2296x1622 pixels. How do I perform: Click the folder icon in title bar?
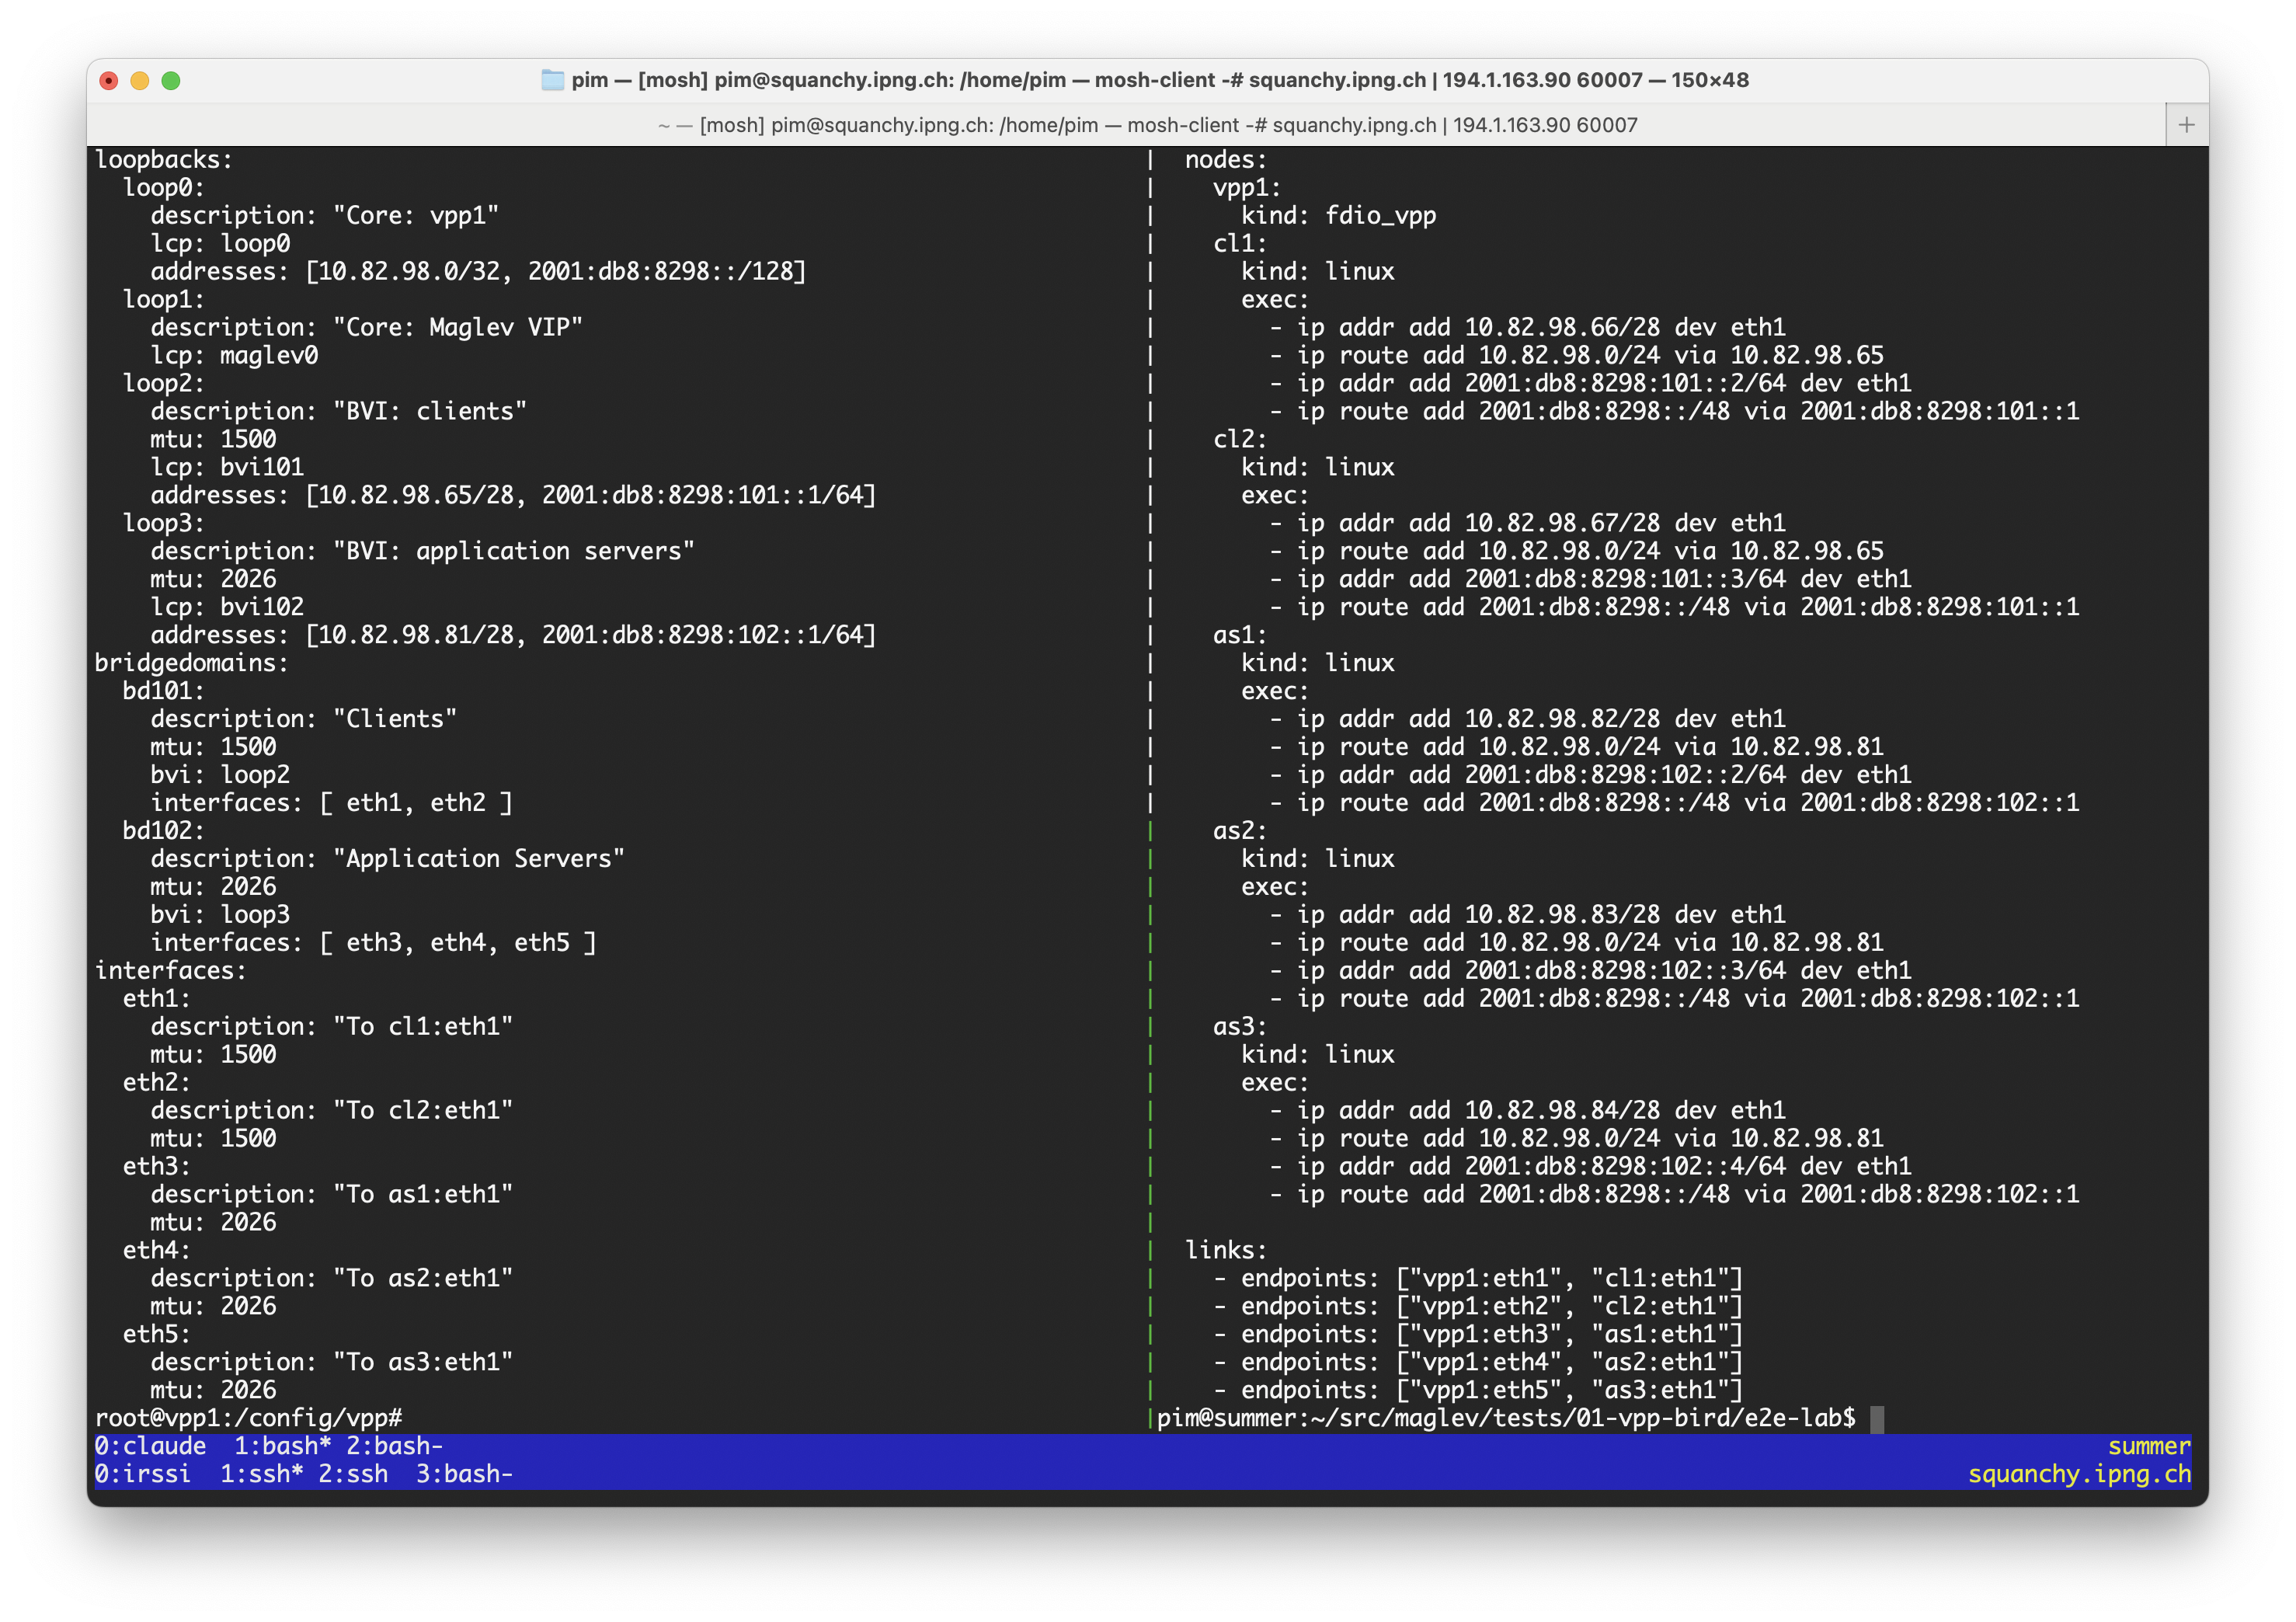[552, 80]
